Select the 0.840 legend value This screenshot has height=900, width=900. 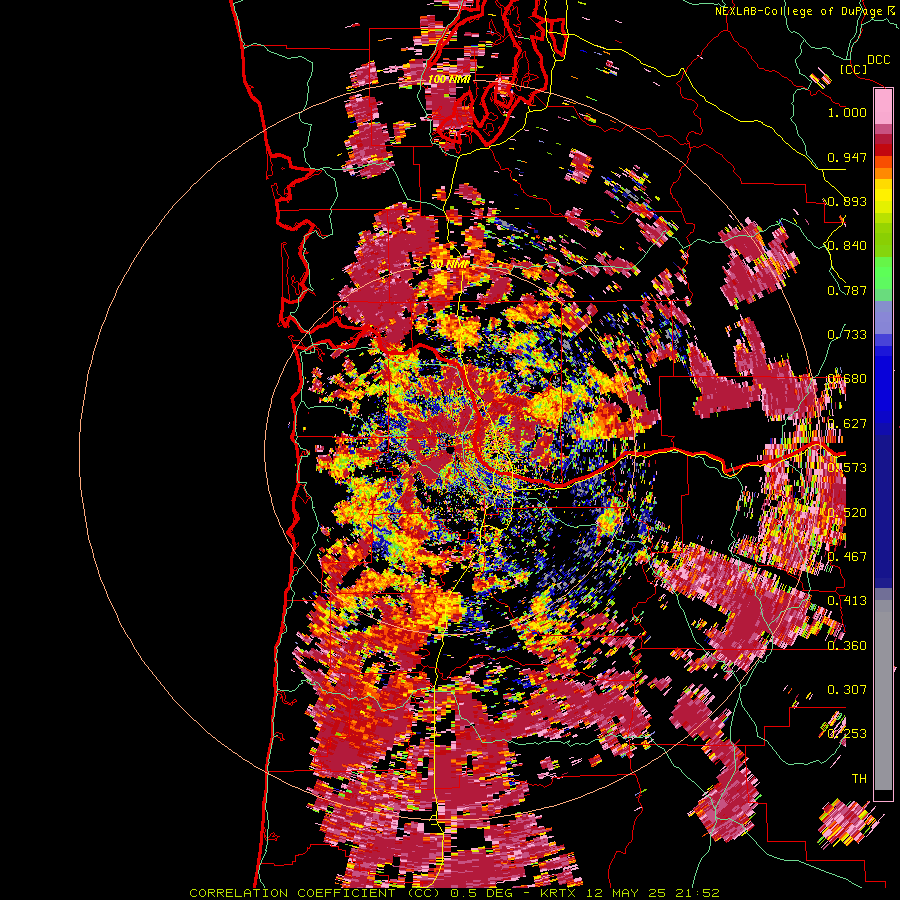(x=847, y=246)
